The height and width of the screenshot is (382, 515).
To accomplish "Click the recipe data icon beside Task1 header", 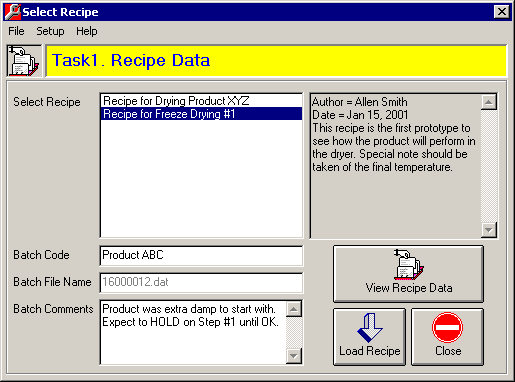I will (24, 61).
